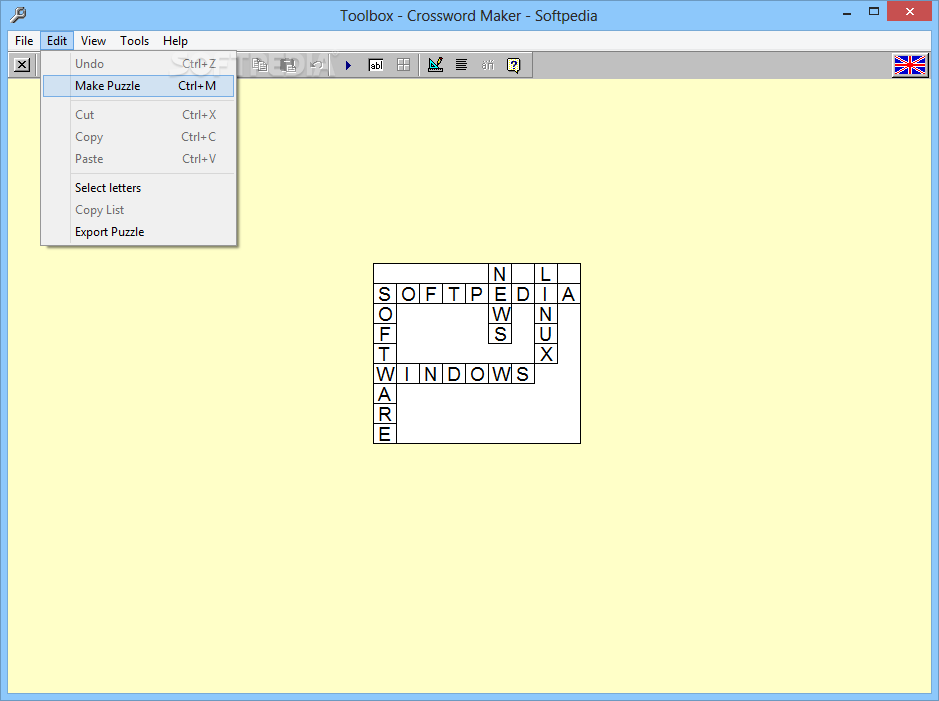Click the yellow question mark help icon
This screenshot has width=939, height=701.
(514, 65)
